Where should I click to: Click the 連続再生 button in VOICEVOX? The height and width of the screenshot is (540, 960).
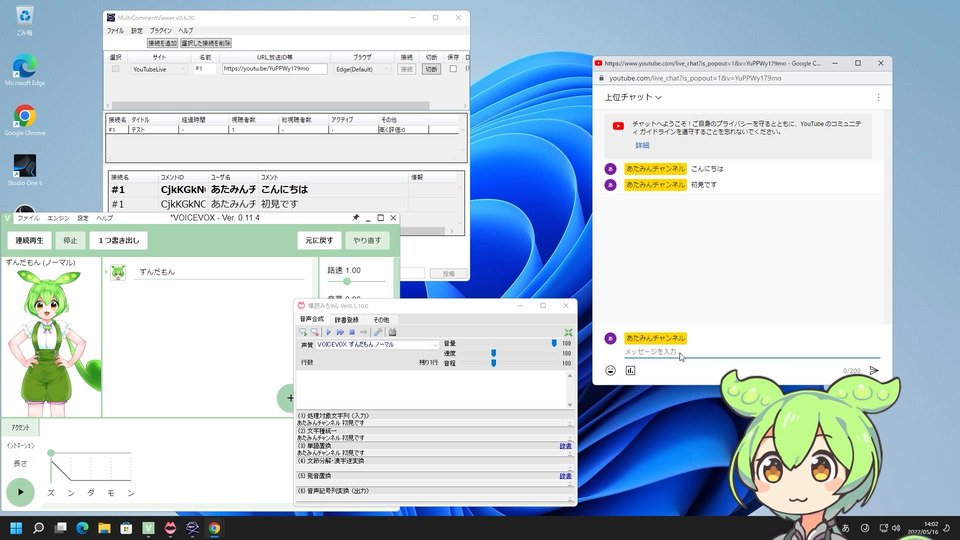coord(29,241)
